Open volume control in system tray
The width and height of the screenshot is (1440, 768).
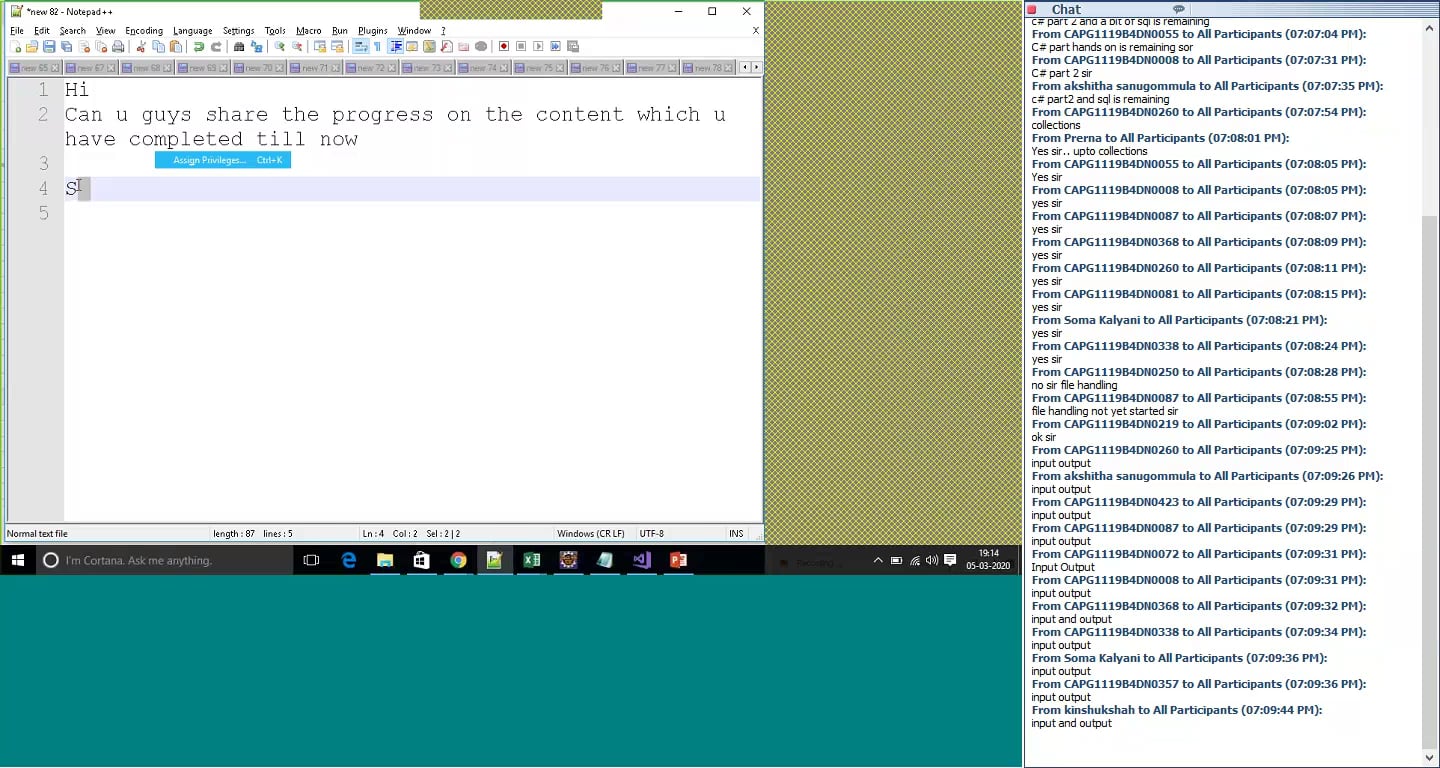(x=932, y=560)
